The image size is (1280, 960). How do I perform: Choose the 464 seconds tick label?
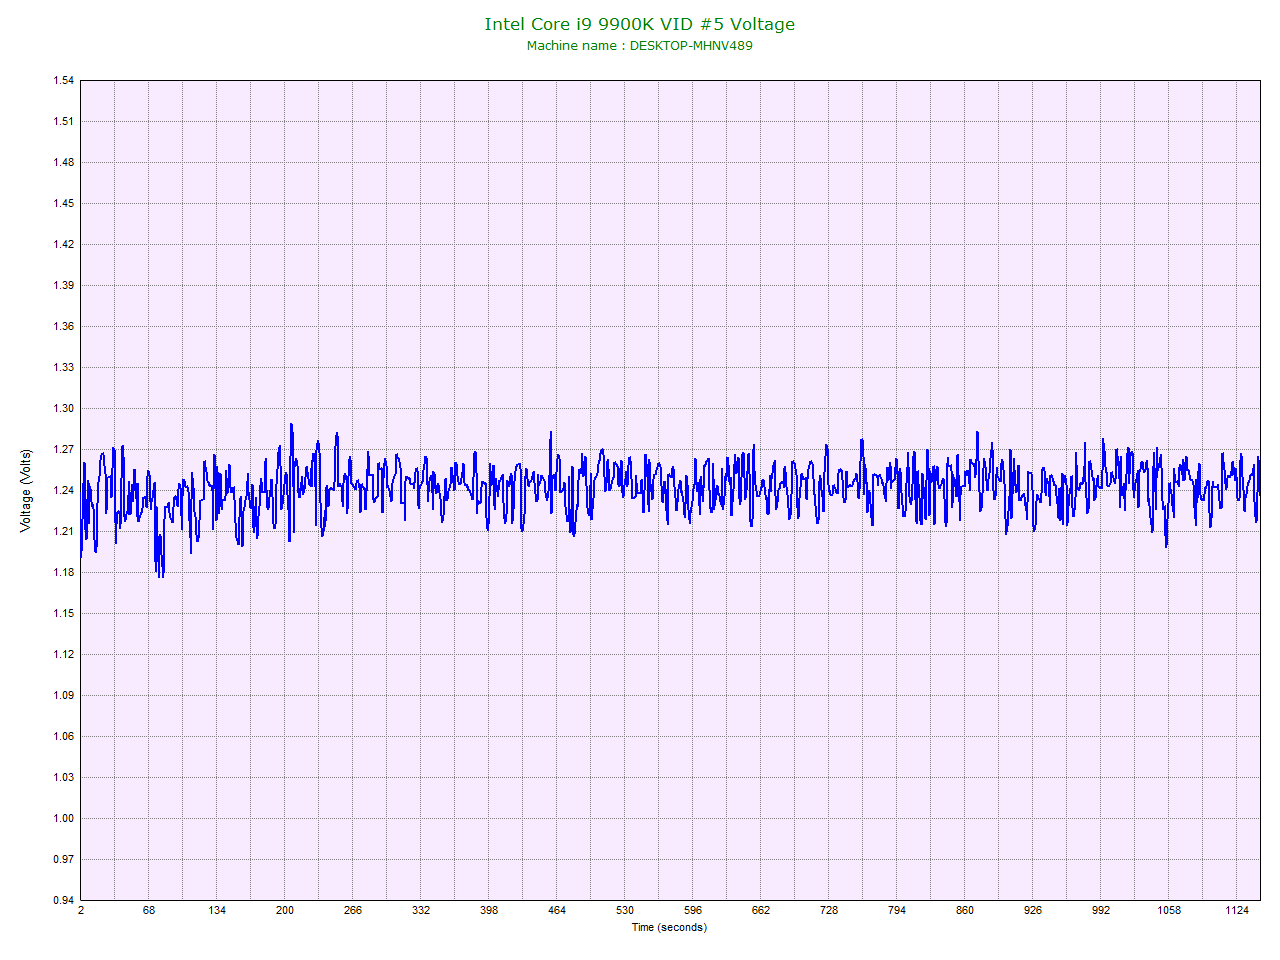(557, 910)
